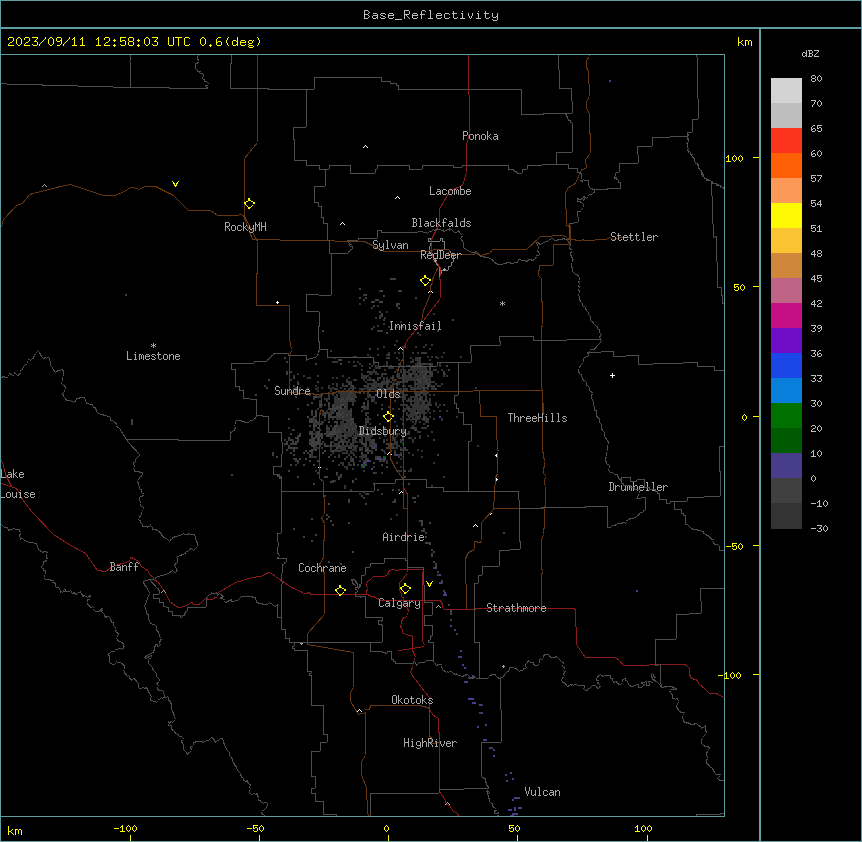Click the Calgary city label

click(399, 603)
